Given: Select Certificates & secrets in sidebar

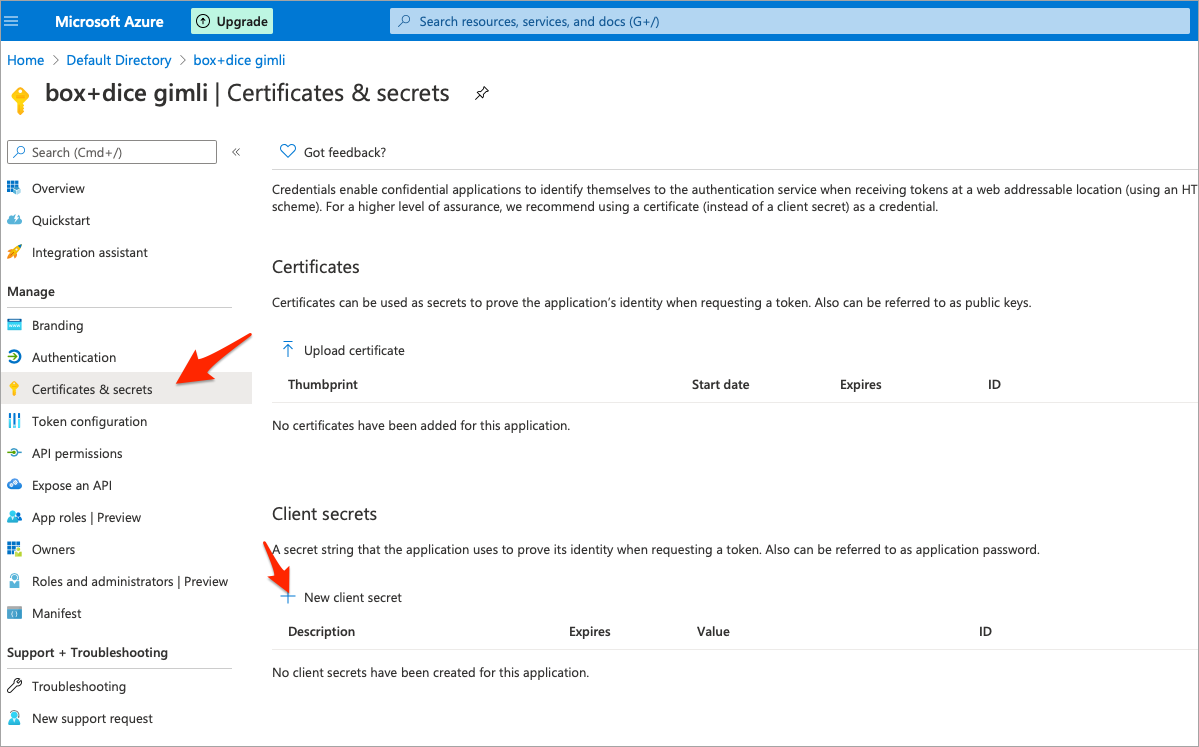Looking at the screenshot, I should (126, 389).
